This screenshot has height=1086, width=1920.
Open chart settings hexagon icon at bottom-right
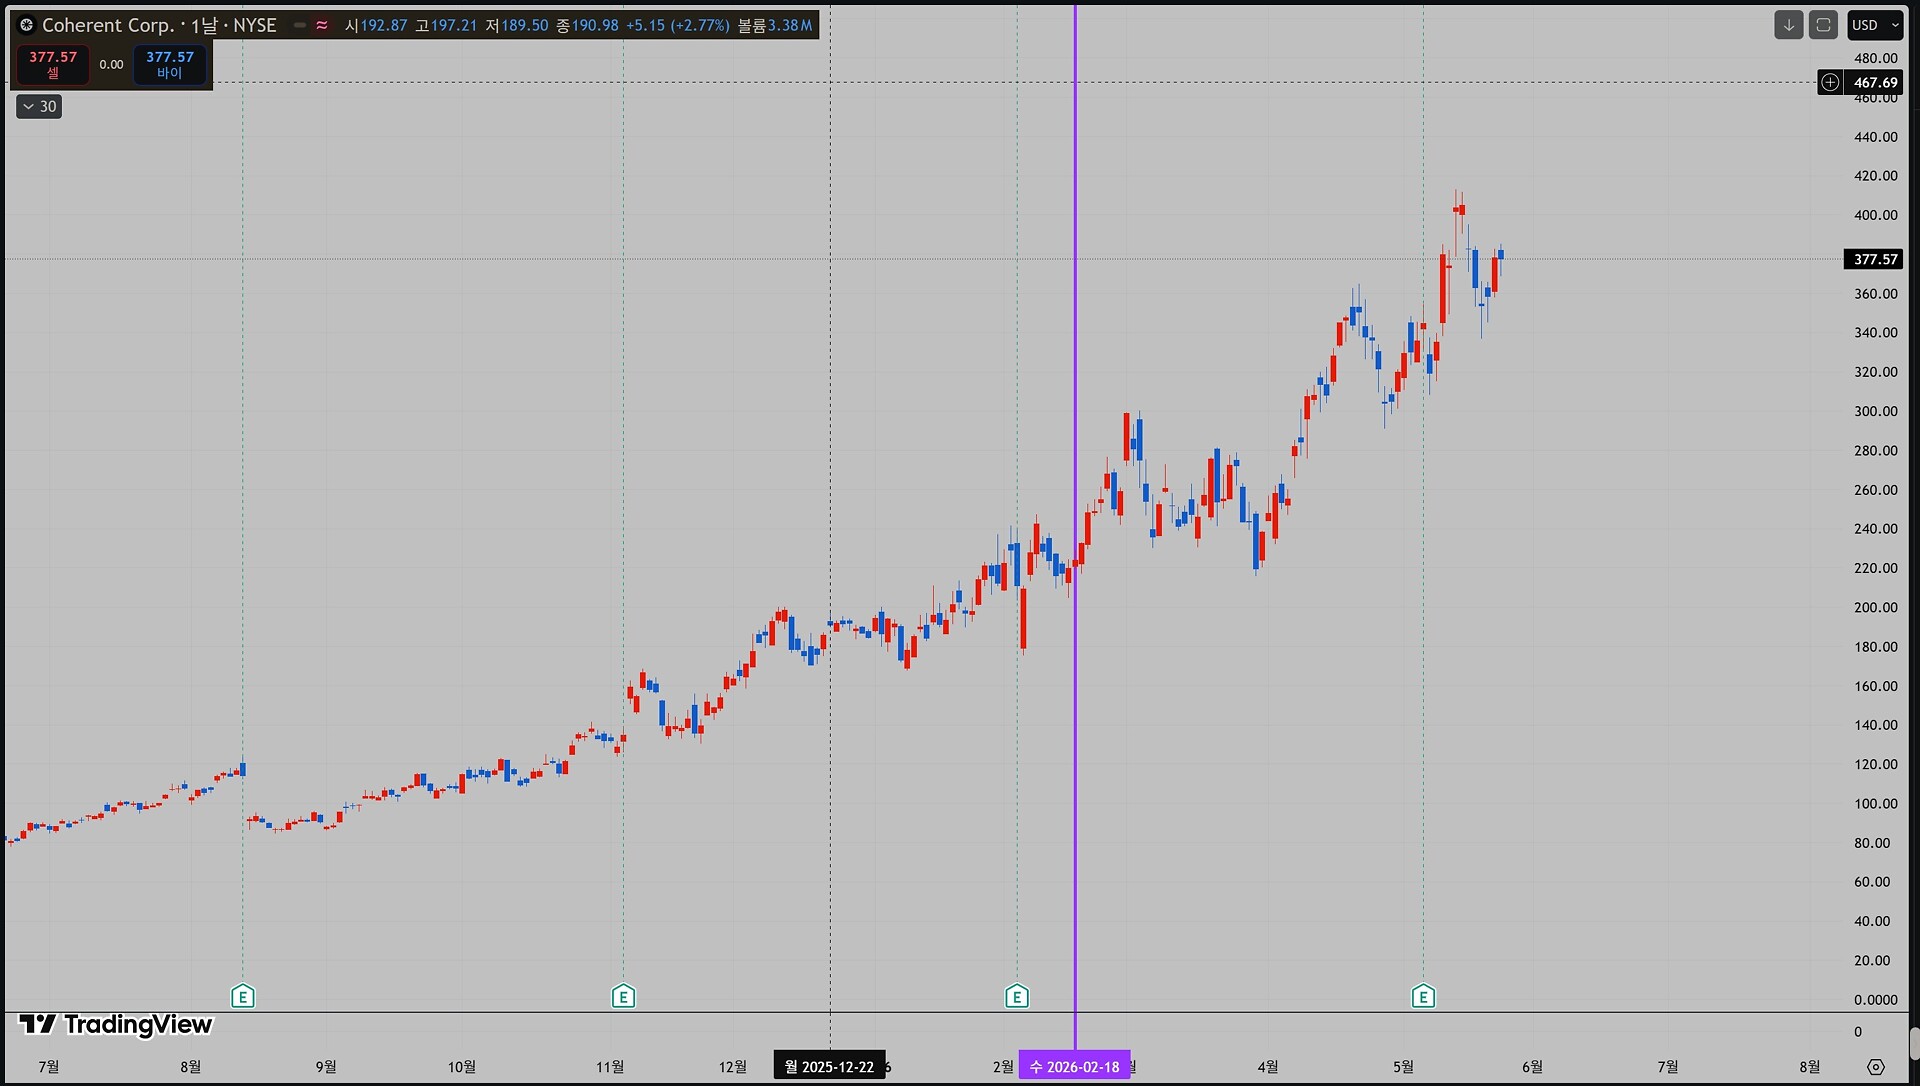click(1876, 1067)
